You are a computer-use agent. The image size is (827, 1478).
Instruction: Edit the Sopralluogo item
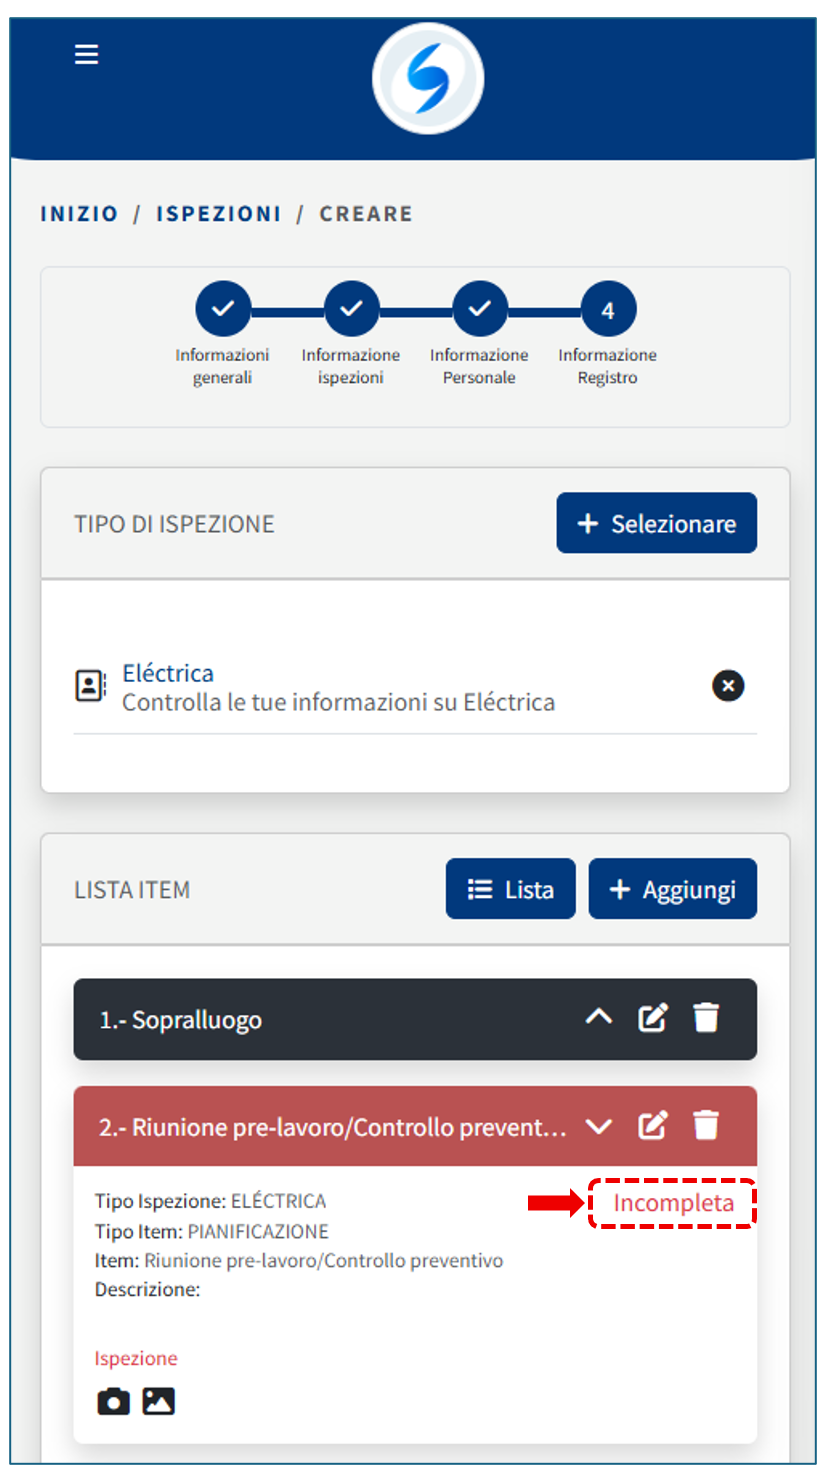653,1019
